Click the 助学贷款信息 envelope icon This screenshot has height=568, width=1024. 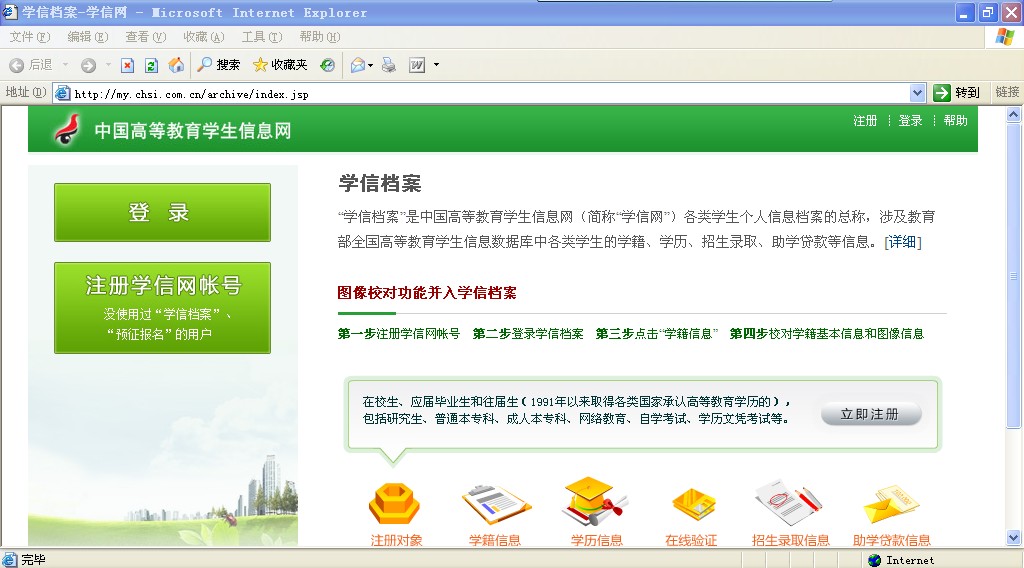coord(891,505)
